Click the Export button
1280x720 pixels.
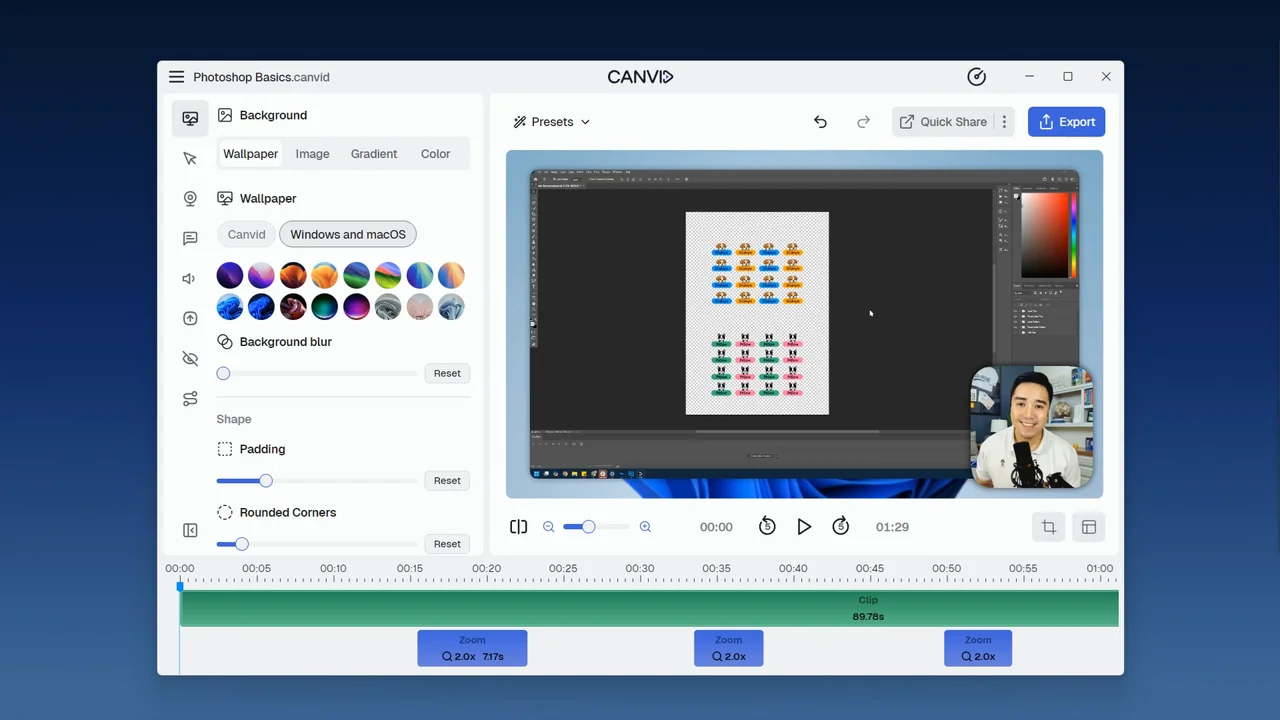[x=1066, y=121]
